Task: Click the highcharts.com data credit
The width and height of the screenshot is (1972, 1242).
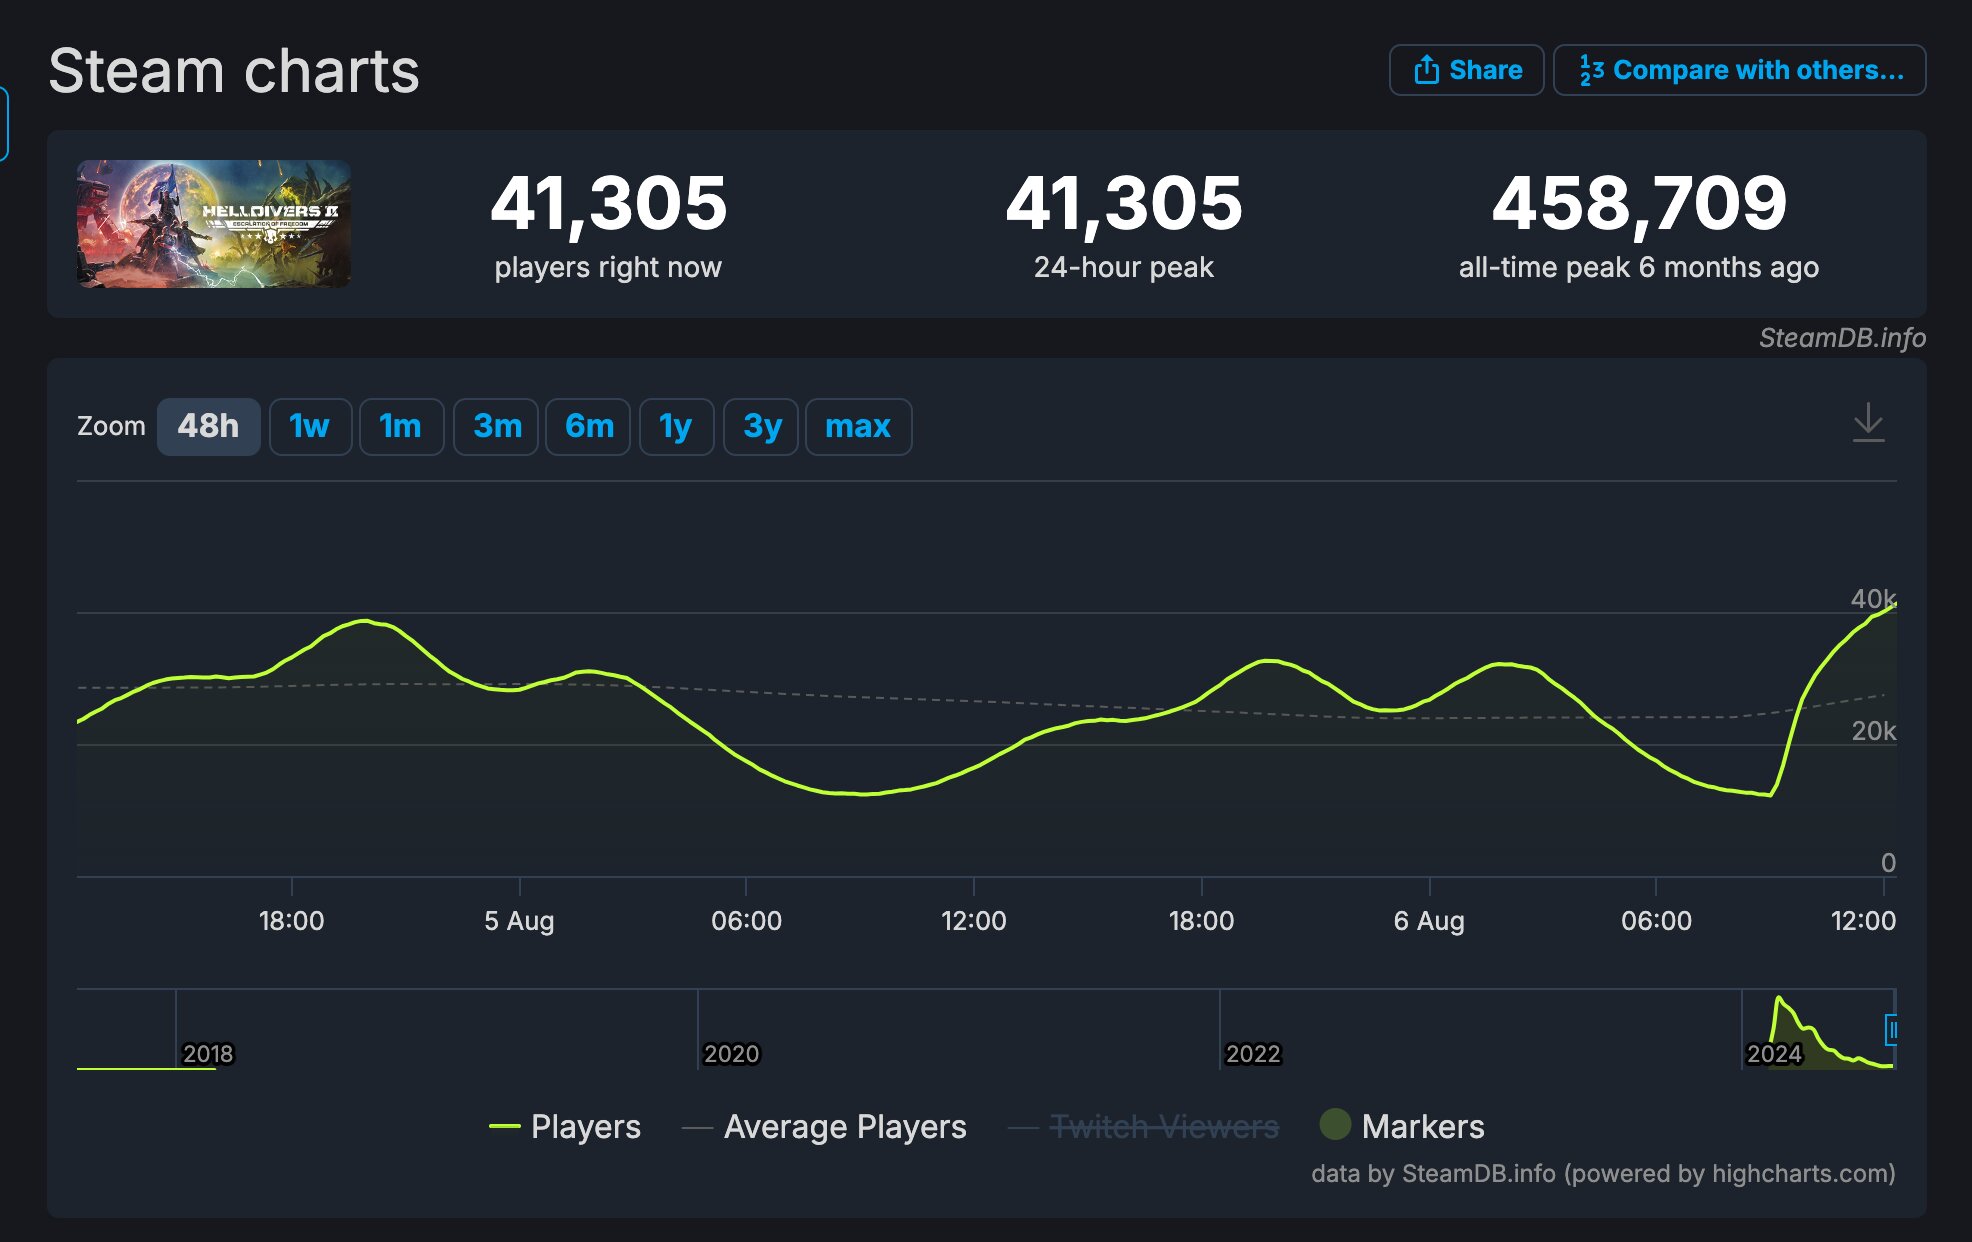Action: (x=1603, y=1174)
